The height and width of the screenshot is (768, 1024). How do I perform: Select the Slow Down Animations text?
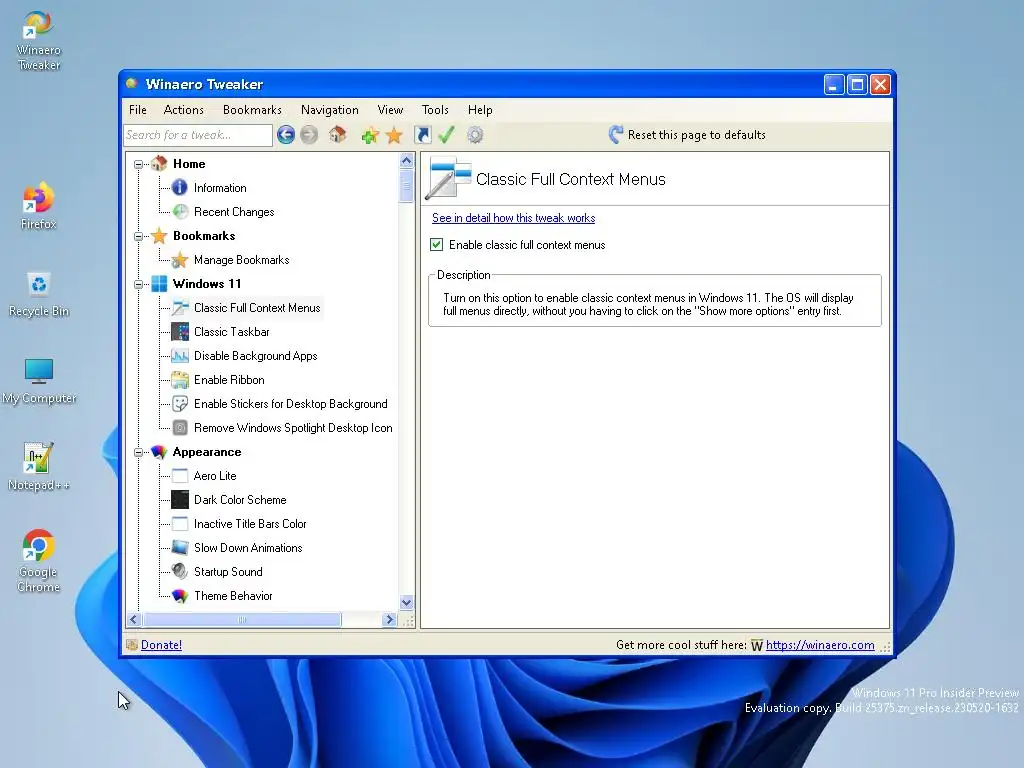point(248,549)
